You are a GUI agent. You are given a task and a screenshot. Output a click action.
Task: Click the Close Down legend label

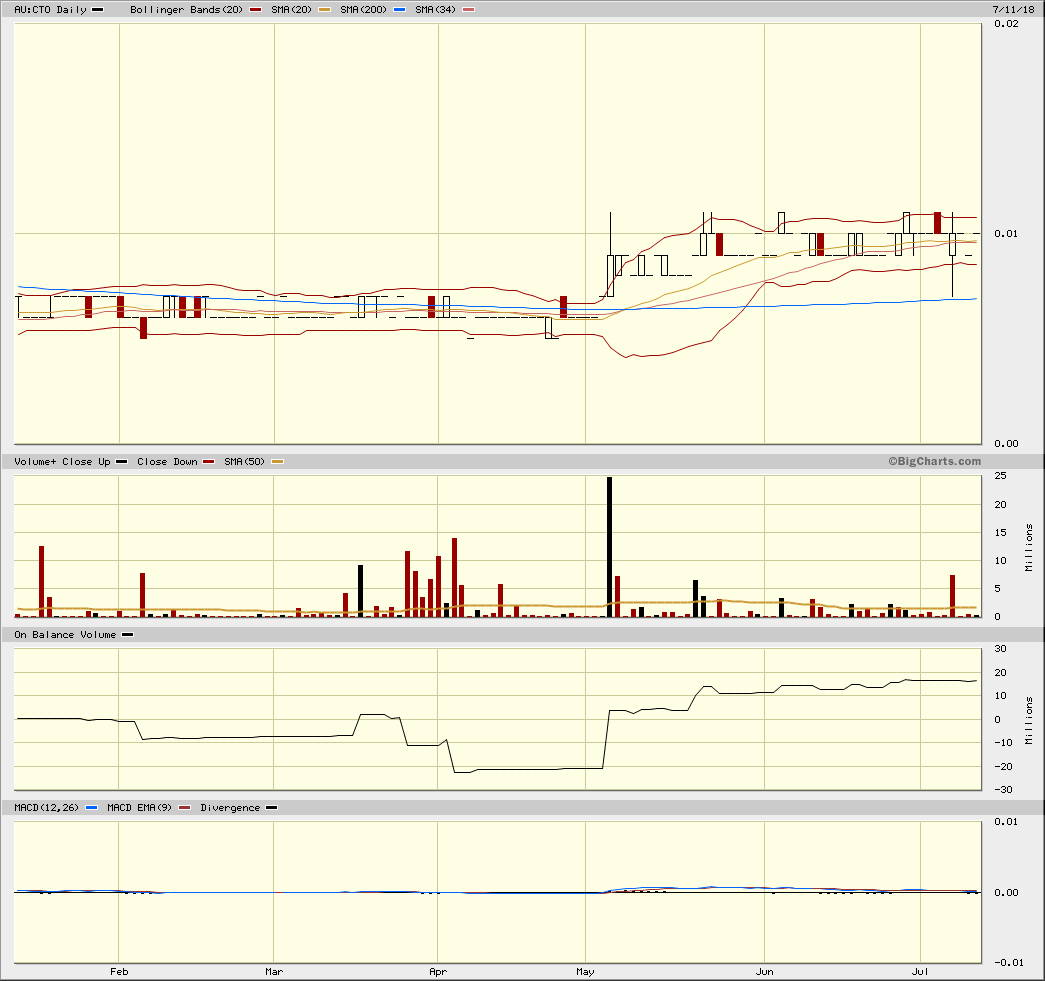click(167, 461)
